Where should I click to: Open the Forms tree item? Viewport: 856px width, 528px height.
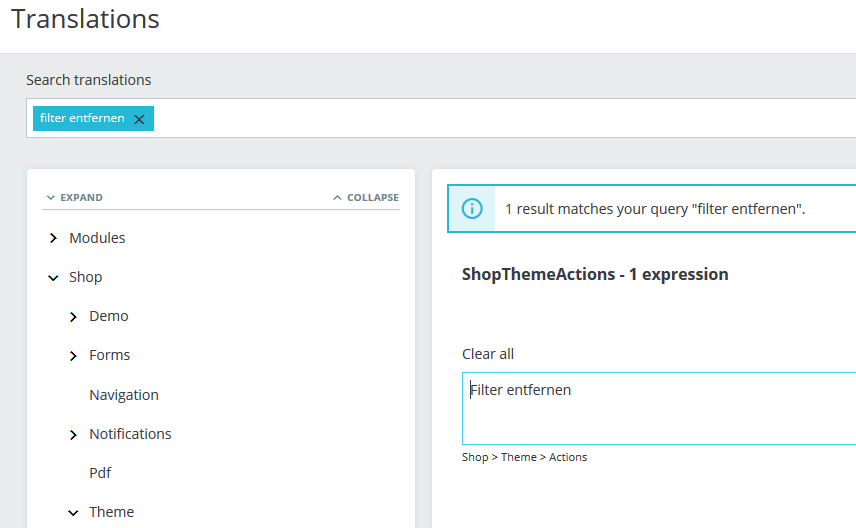point(110,355)
